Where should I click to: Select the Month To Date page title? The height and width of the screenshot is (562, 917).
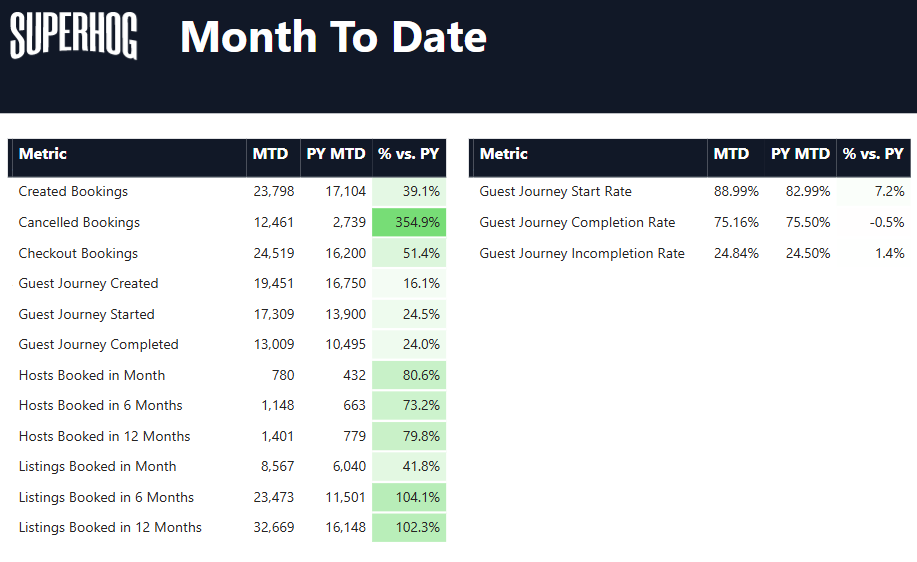click(333, 37)
